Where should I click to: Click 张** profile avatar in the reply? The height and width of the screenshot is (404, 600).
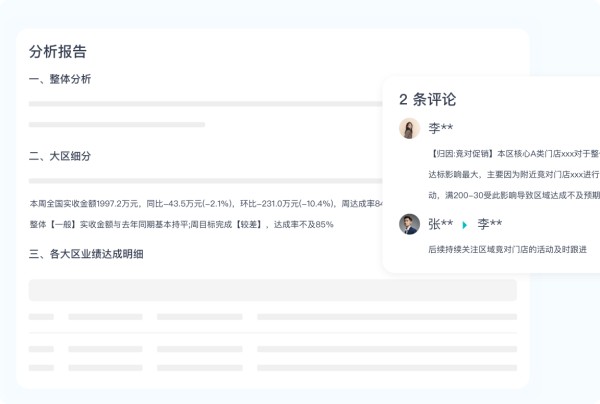tap(409, 224)
